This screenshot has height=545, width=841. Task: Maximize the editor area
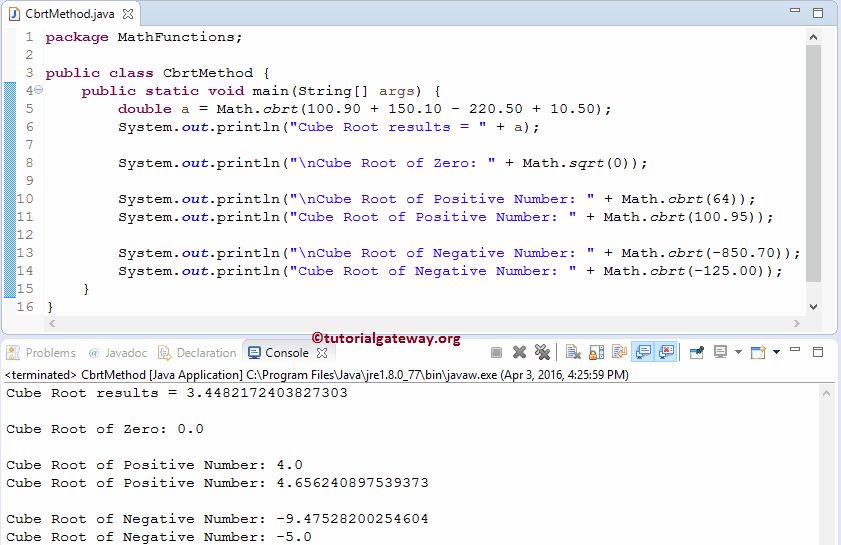pos(818,13)
